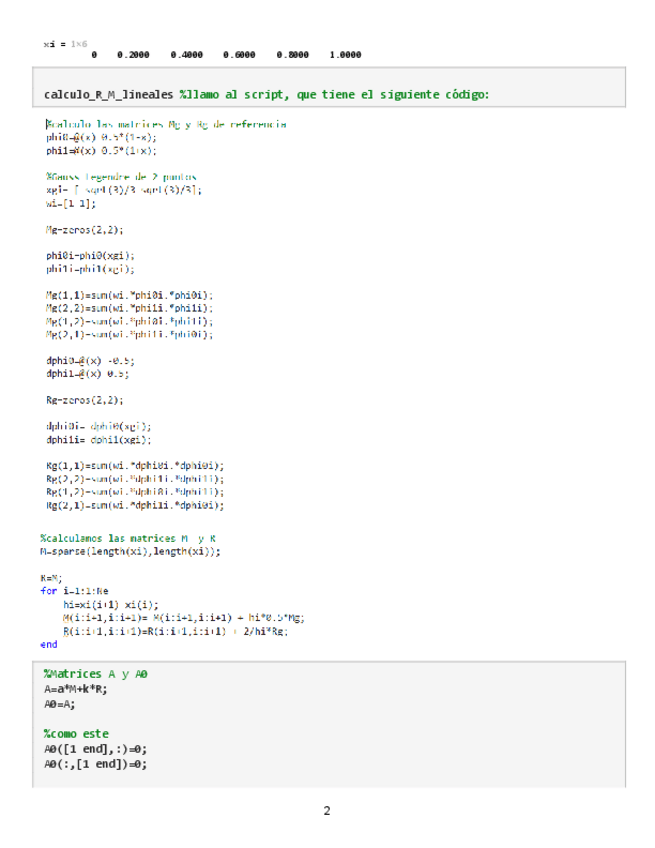
Task: Click the value 1.0000 in xi output
Action: click(346, 55)
